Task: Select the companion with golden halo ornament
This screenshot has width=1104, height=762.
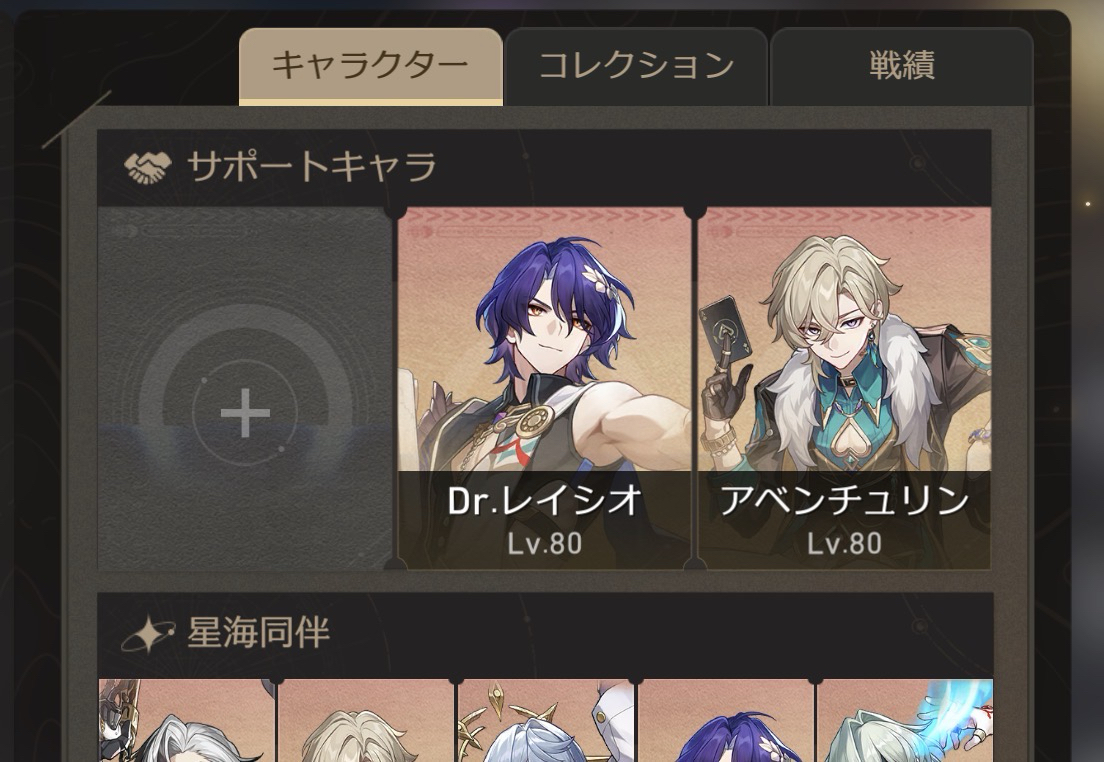Action: pos(546,720)
